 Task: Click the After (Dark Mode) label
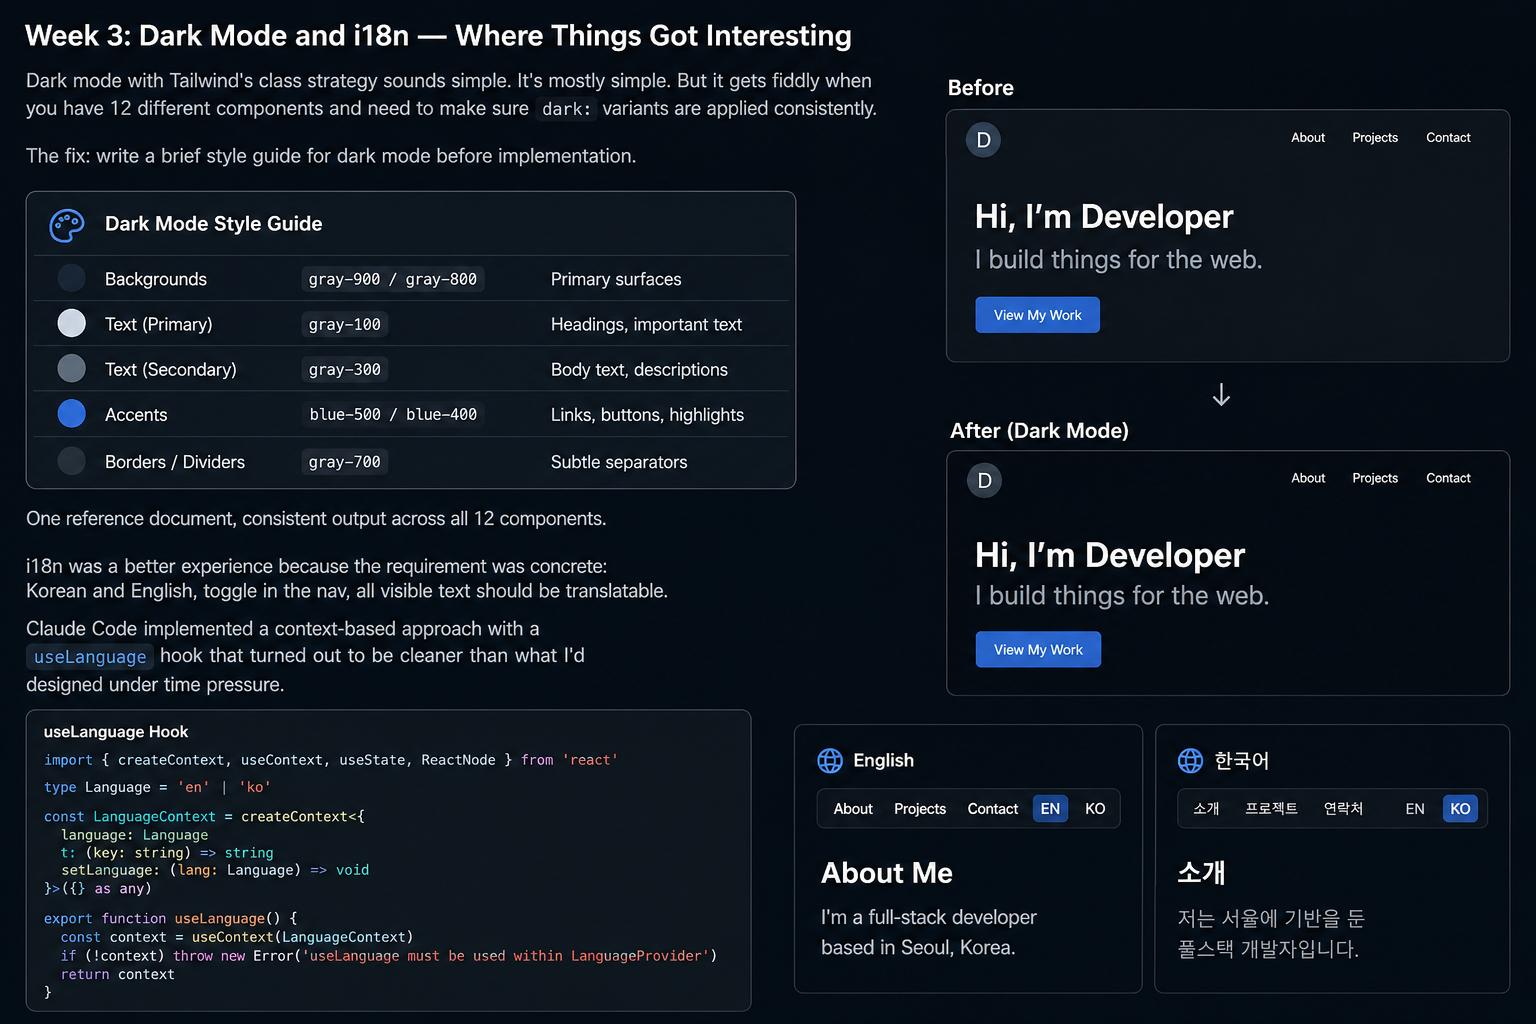1039,431
